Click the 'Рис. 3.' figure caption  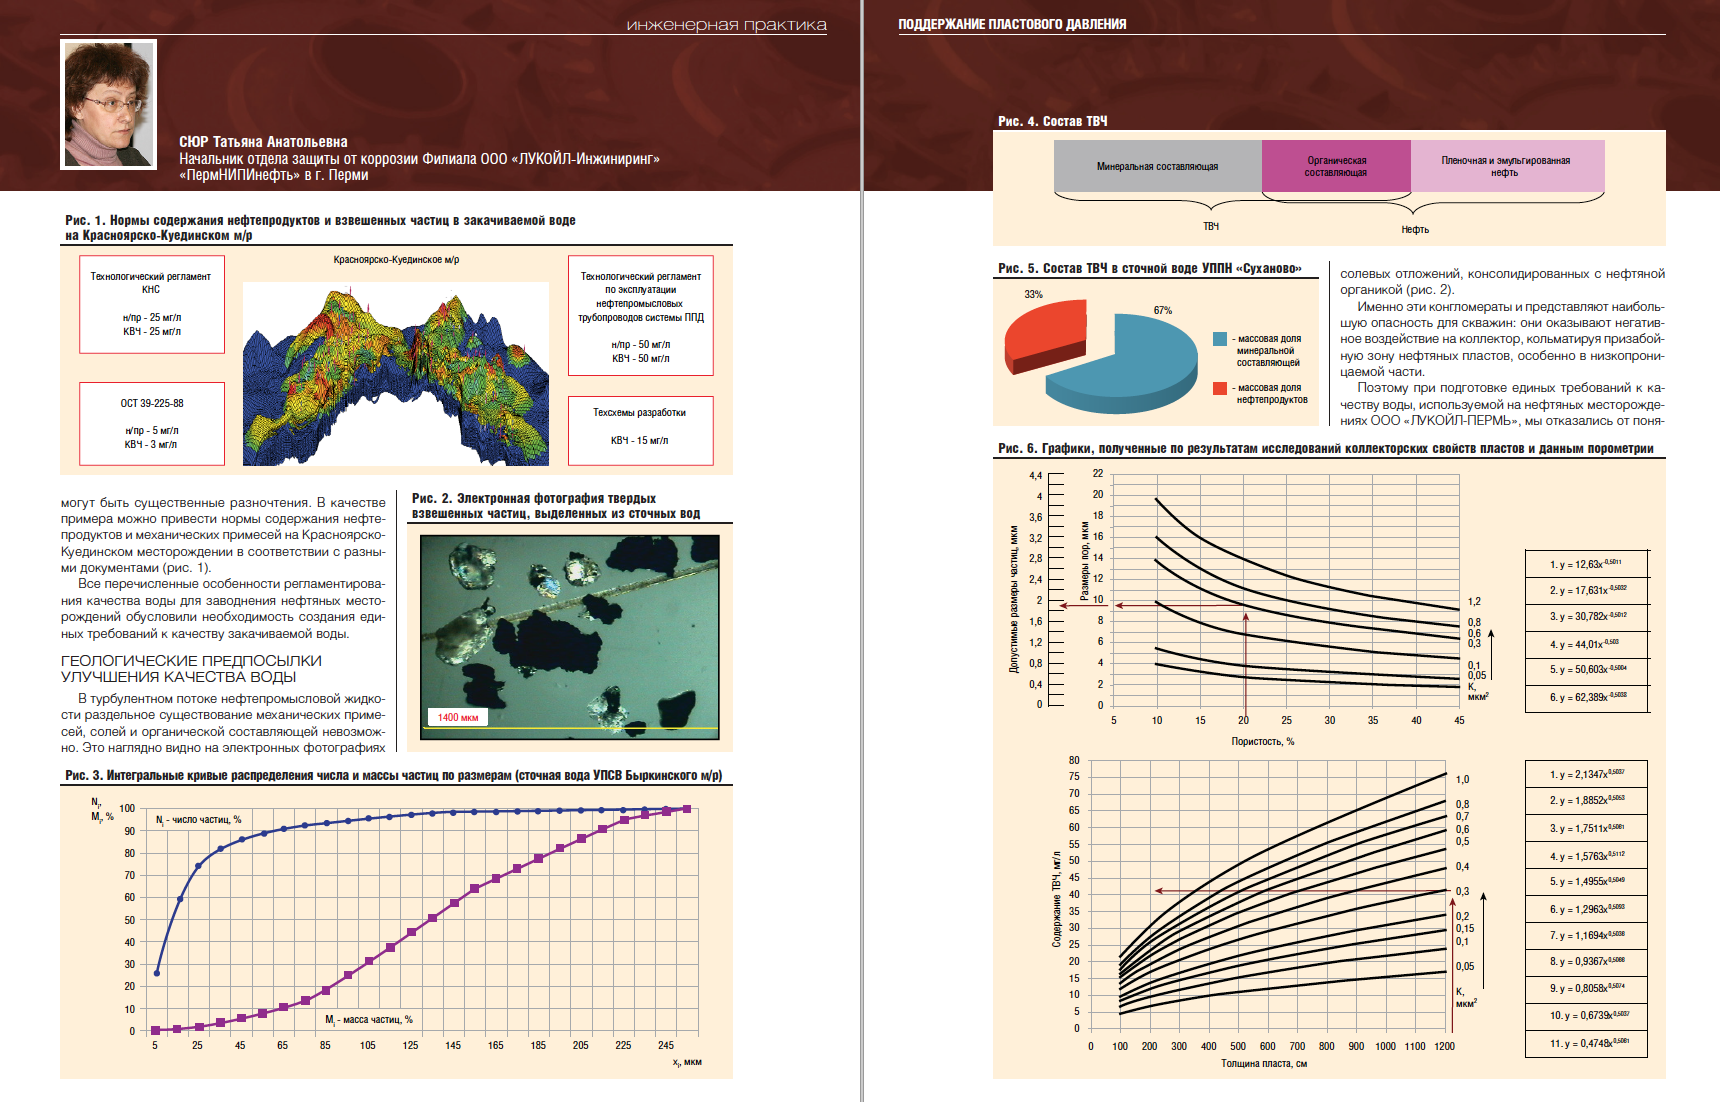(393, 775)
